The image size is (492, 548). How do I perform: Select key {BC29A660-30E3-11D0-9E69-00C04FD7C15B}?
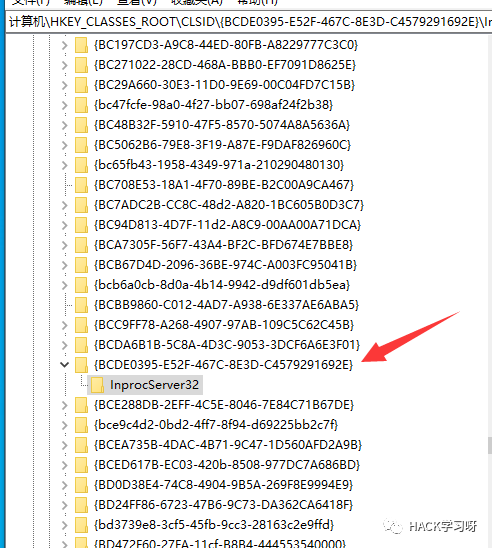(x=224, y=85)
